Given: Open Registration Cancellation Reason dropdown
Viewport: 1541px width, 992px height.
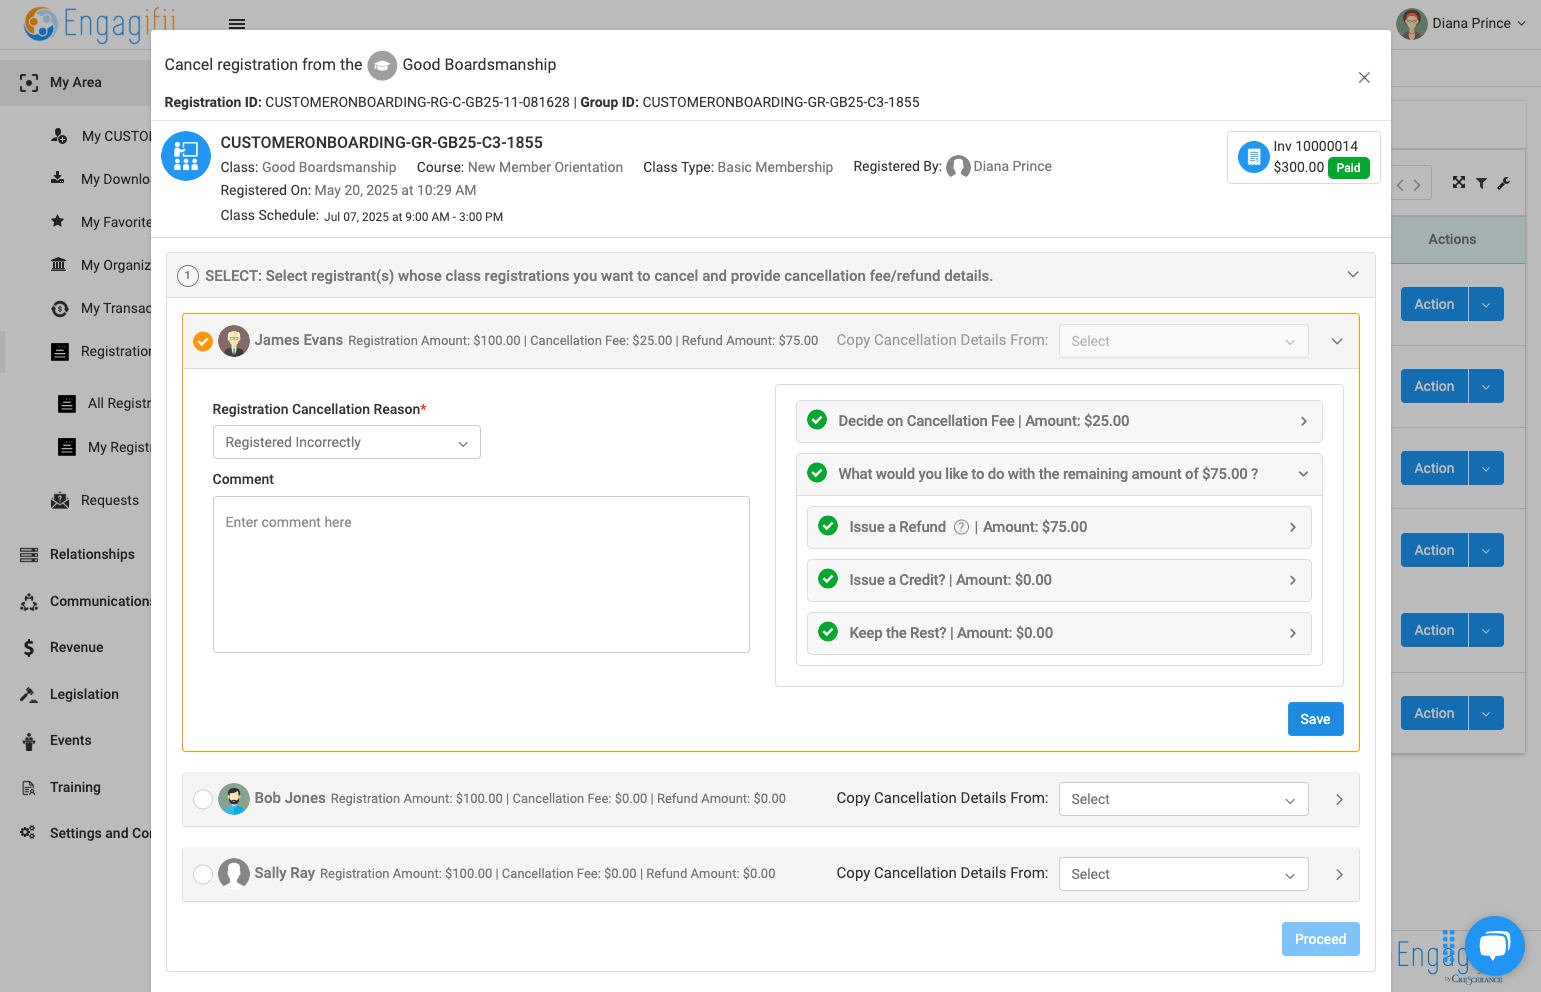Looking at the screenshot, I should coord(346,442).
